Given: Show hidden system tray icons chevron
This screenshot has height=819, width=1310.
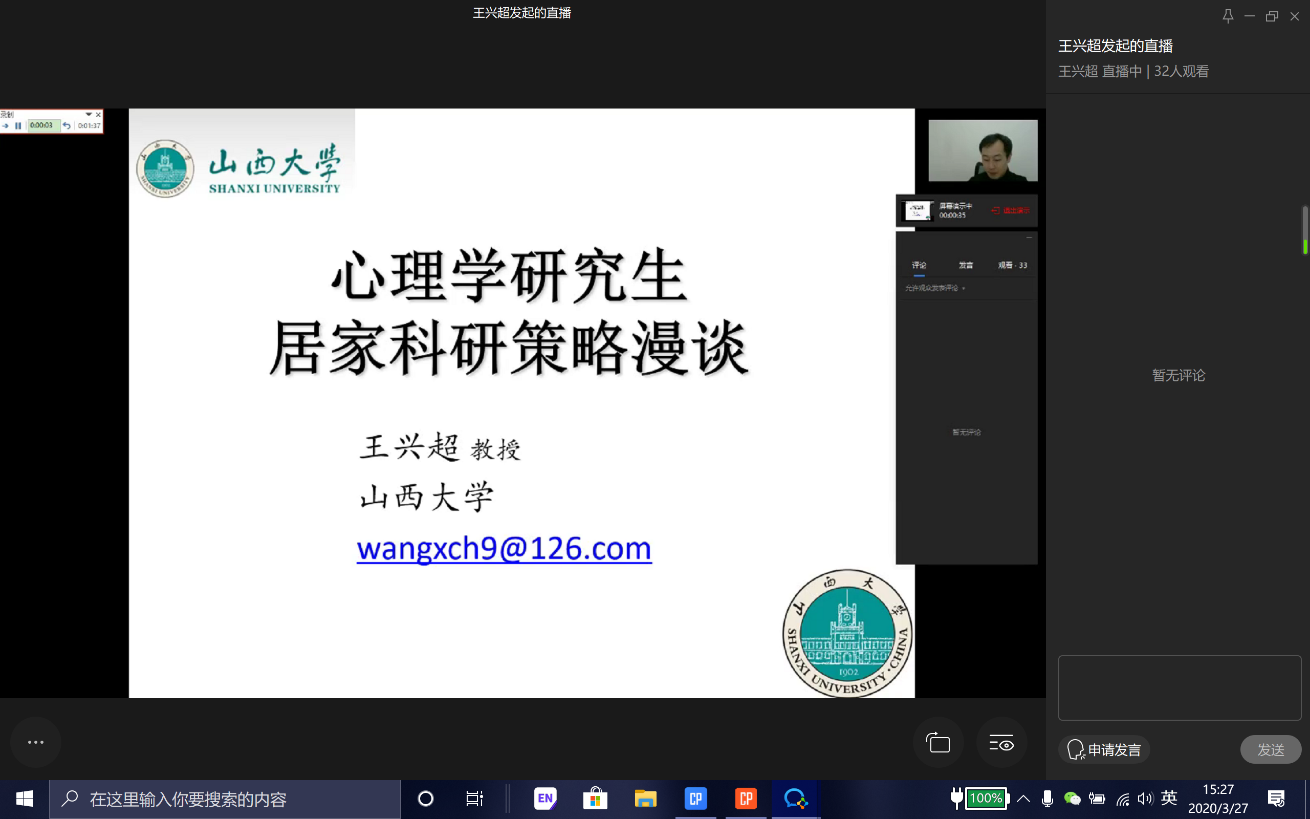Looking at the screenshot, I should point(1023,798).
